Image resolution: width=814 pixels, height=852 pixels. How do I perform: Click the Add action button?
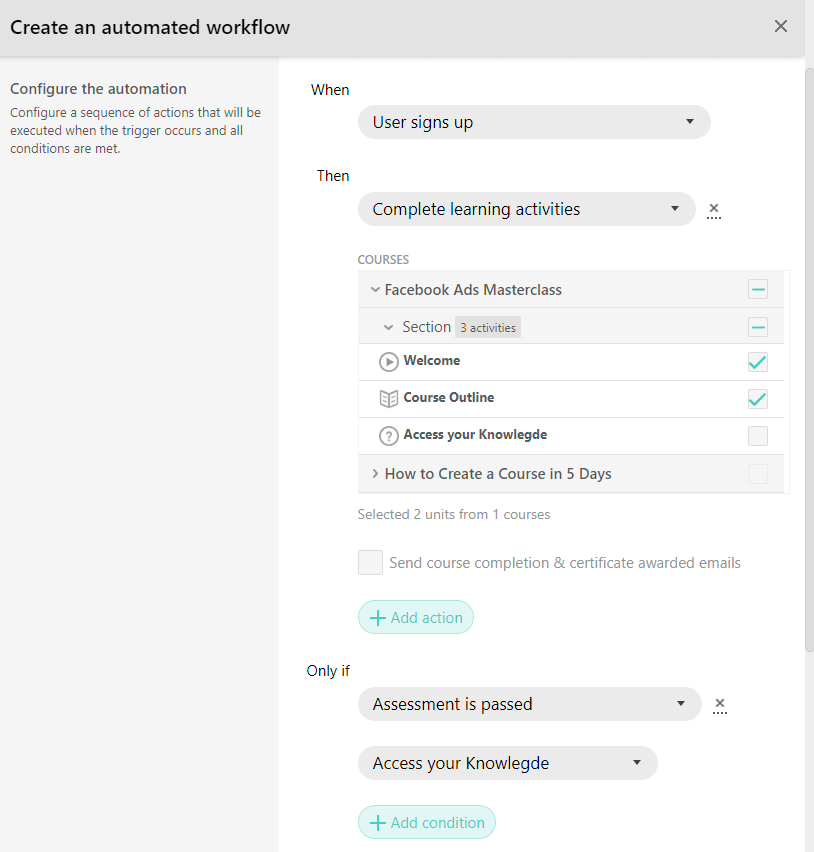[x=416, y=618]
